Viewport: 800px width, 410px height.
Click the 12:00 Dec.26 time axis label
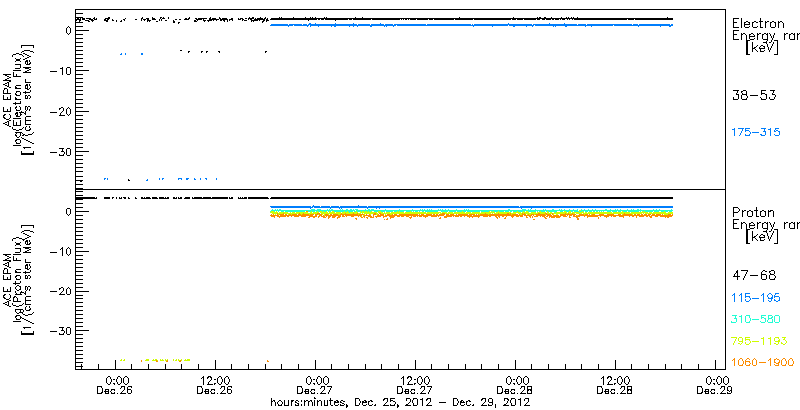click(215, 386)
